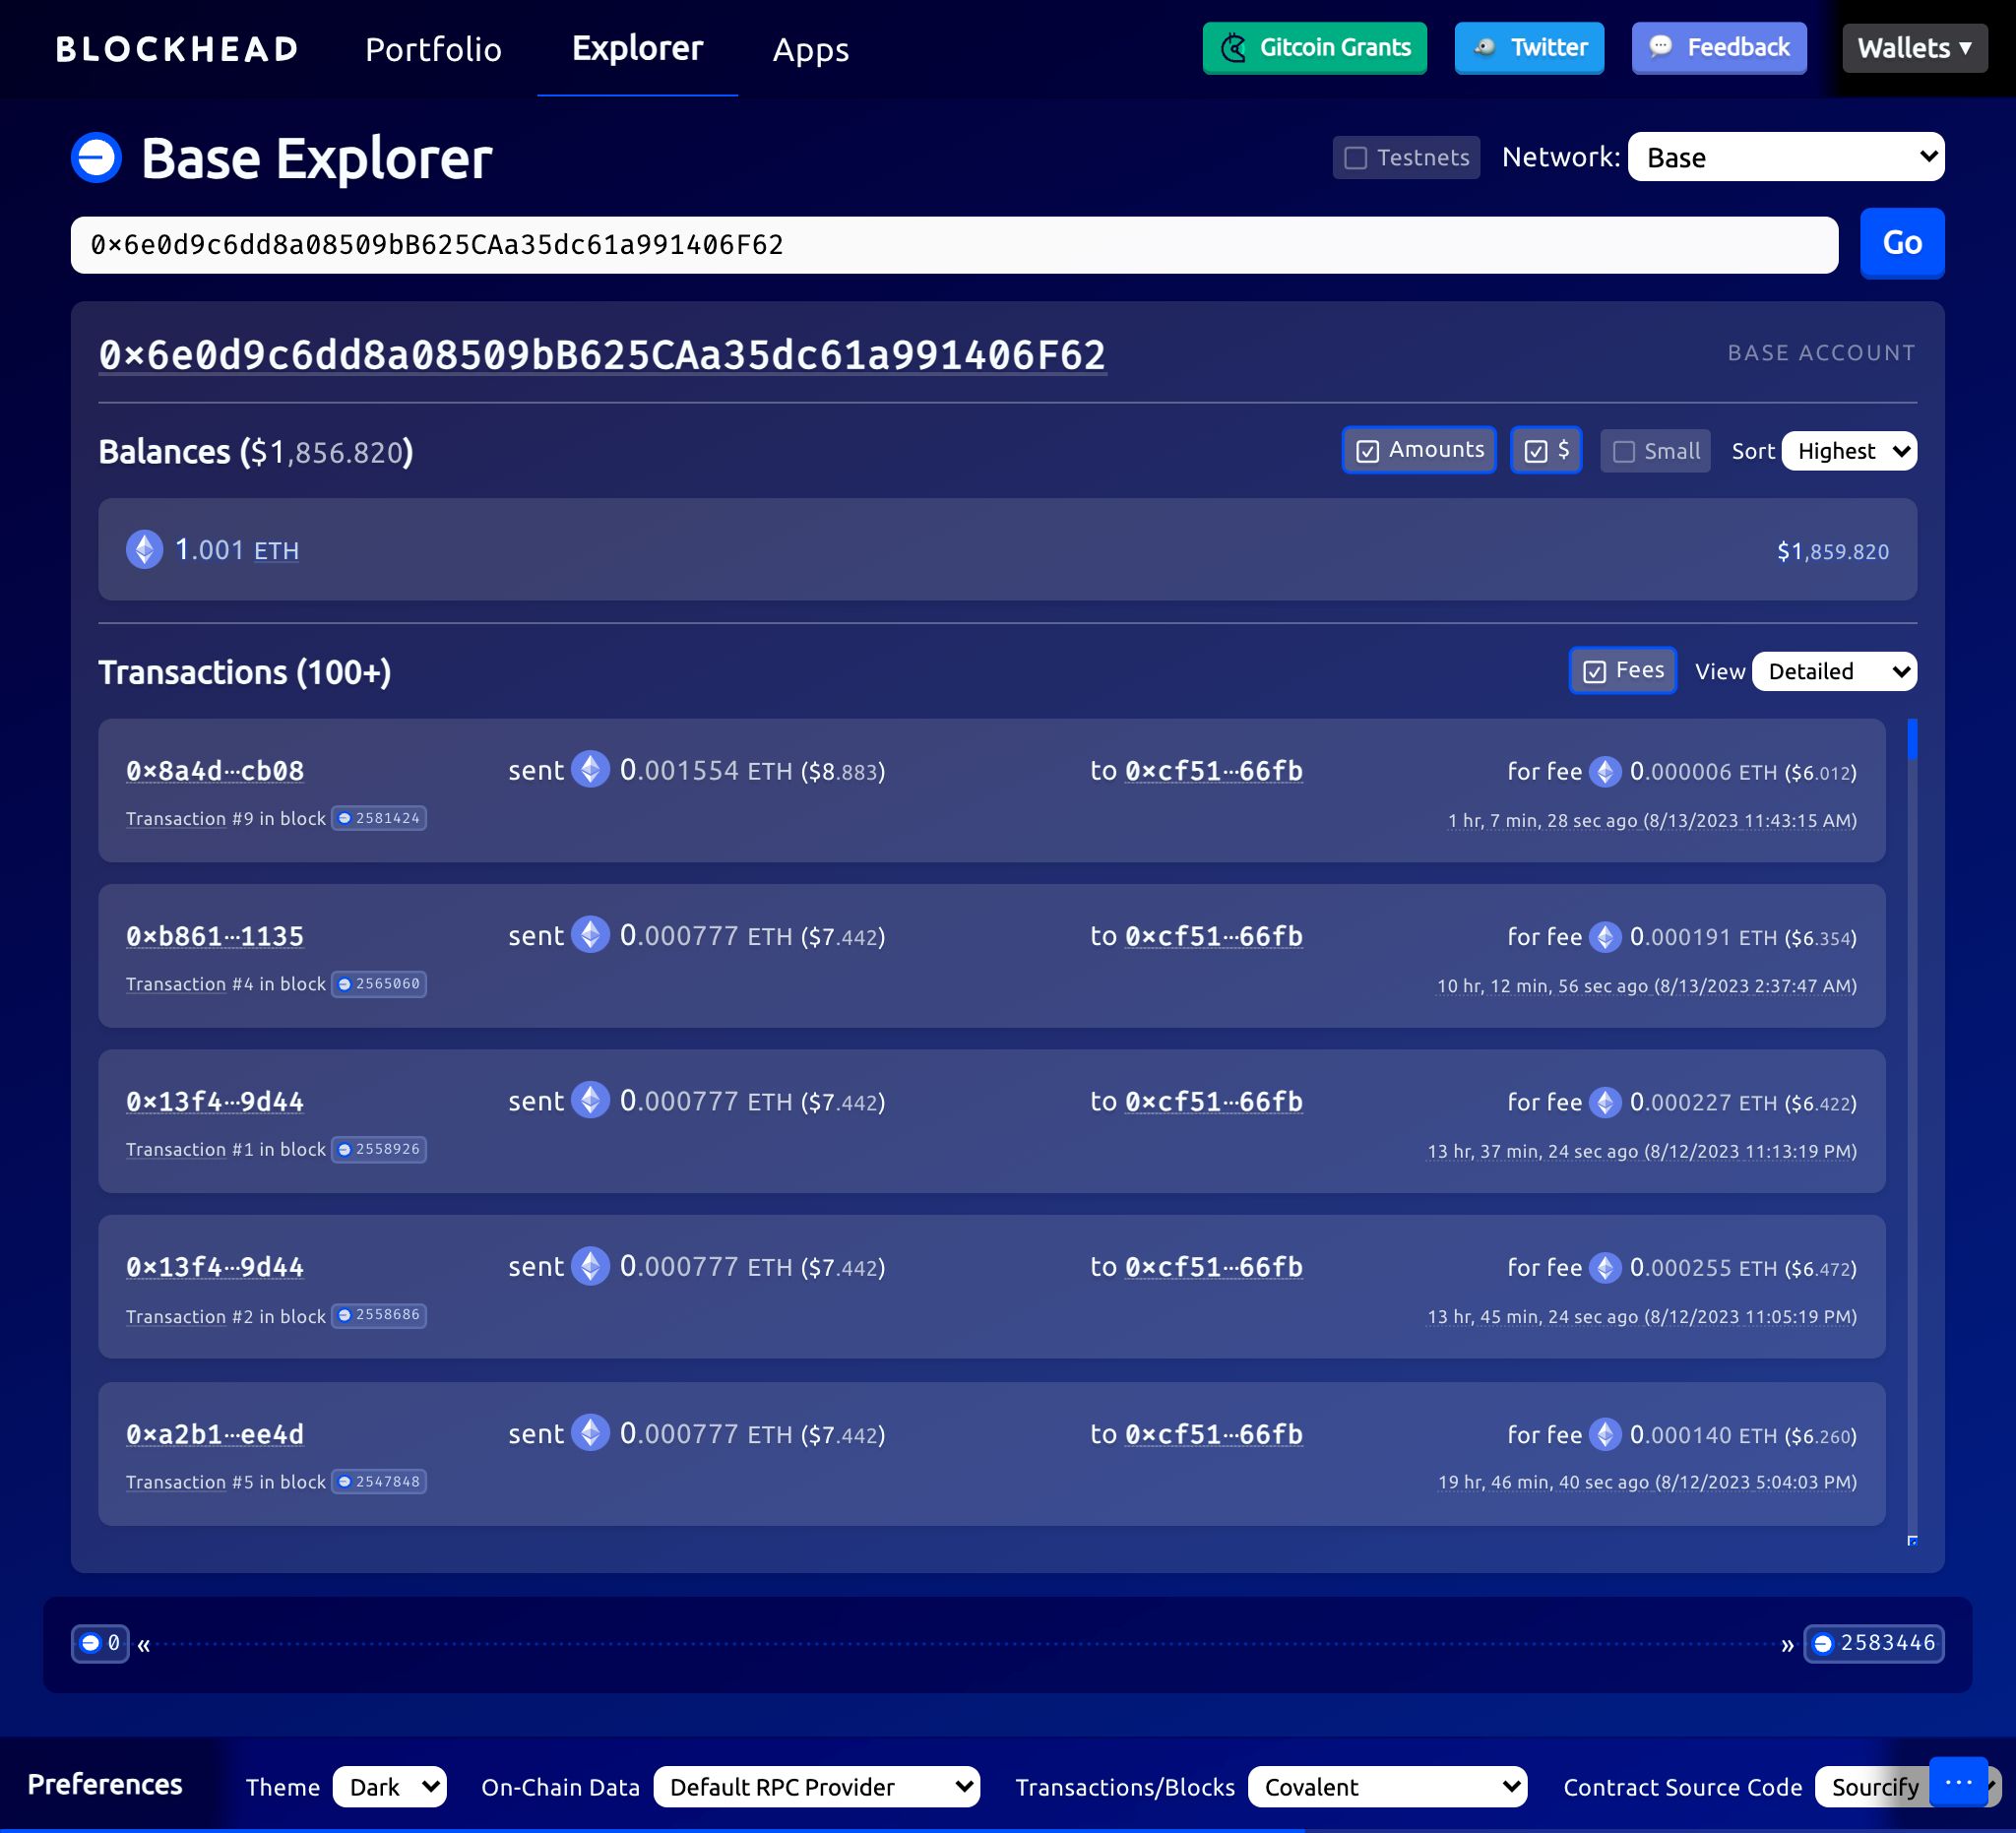Click the speech bubble icon in Feedback
Screen dimensions: 2016x1833
pos(1661,46)
